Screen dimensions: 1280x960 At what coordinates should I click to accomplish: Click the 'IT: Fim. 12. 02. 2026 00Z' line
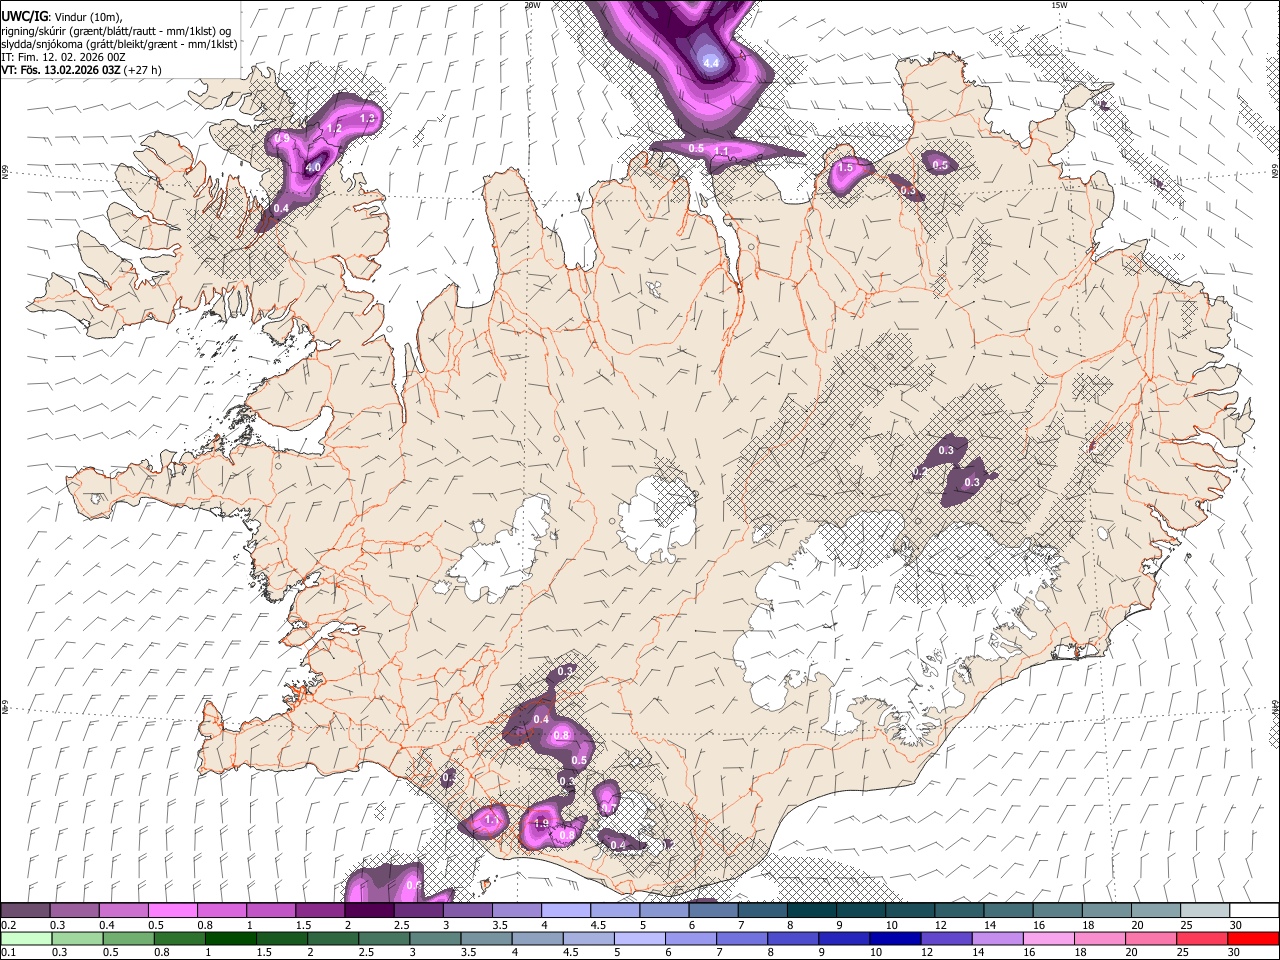(63, 57)
